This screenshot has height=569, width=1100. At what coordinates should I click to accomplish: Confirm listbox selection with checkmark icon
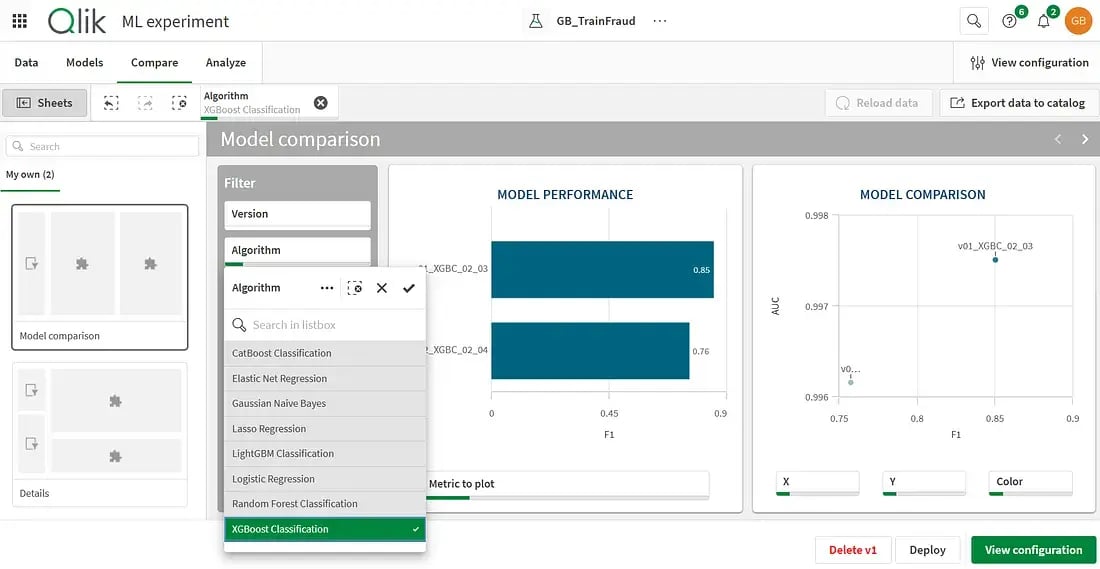(x=408, y=288)
